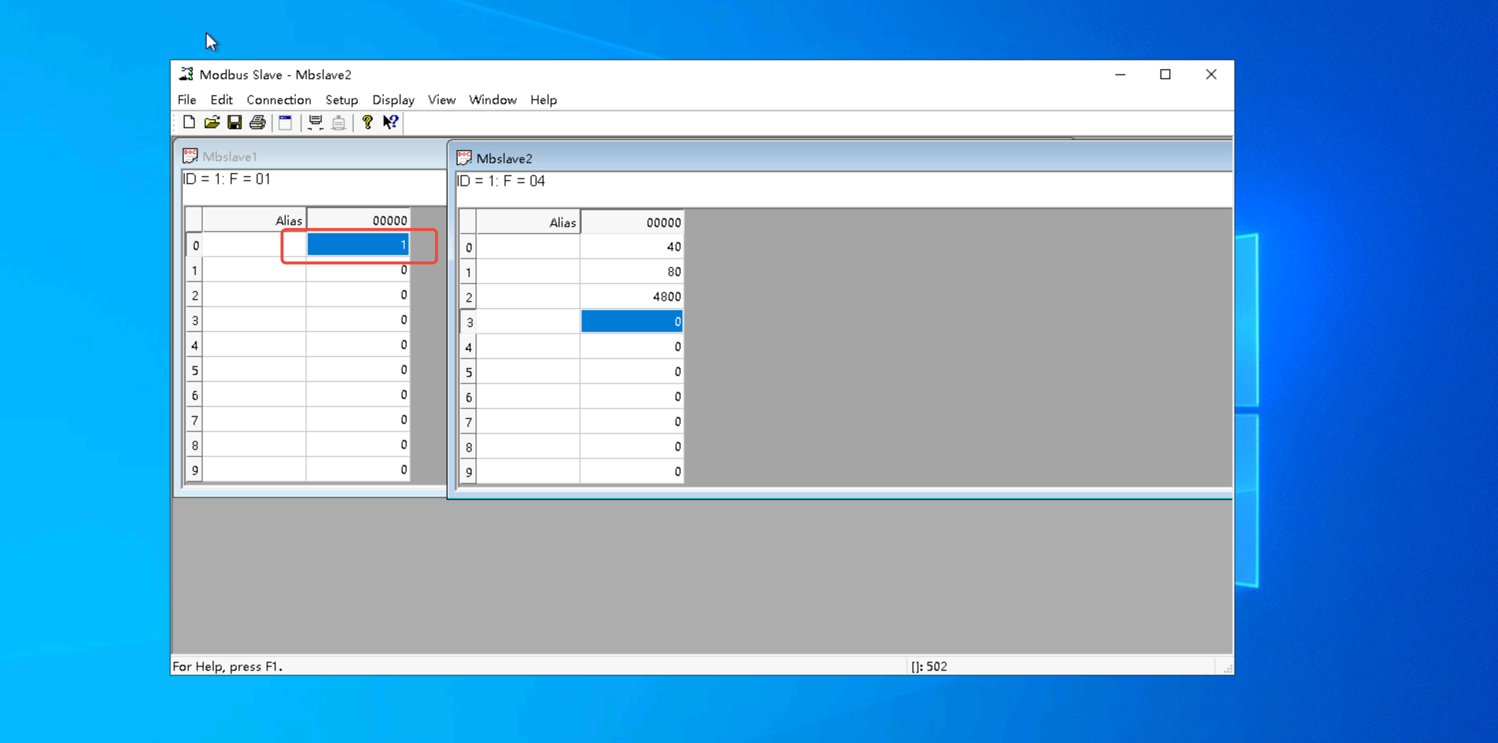Open the File menu
Viewport: 1498px width, 743px height.
(187, 100)
